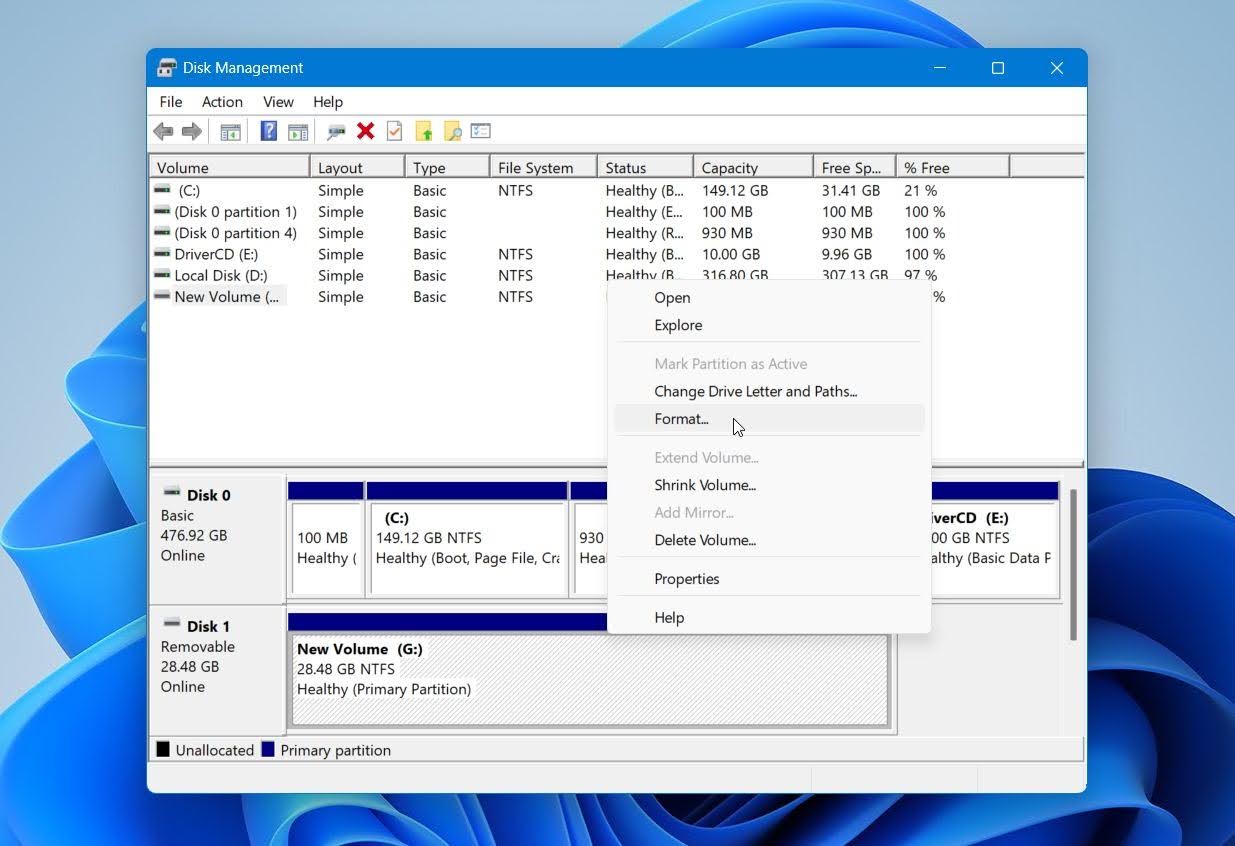The image size is (1235, 846).
Task: Click the 31.41 GB free space cell
Action: (851, 190)
